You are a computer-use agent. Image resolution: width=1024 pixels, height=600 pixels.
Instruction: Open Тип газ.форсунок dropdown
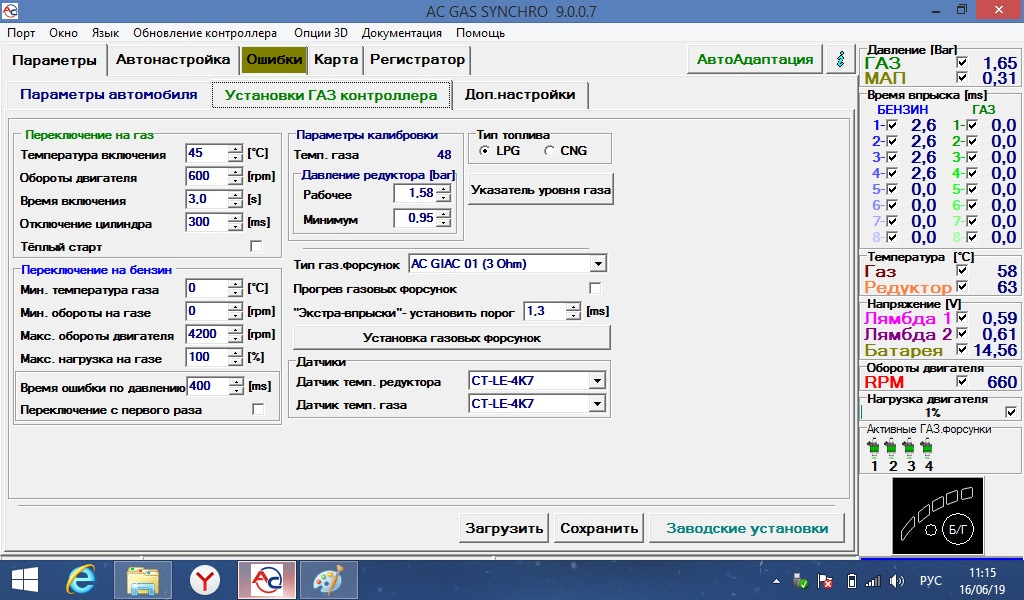598,264
